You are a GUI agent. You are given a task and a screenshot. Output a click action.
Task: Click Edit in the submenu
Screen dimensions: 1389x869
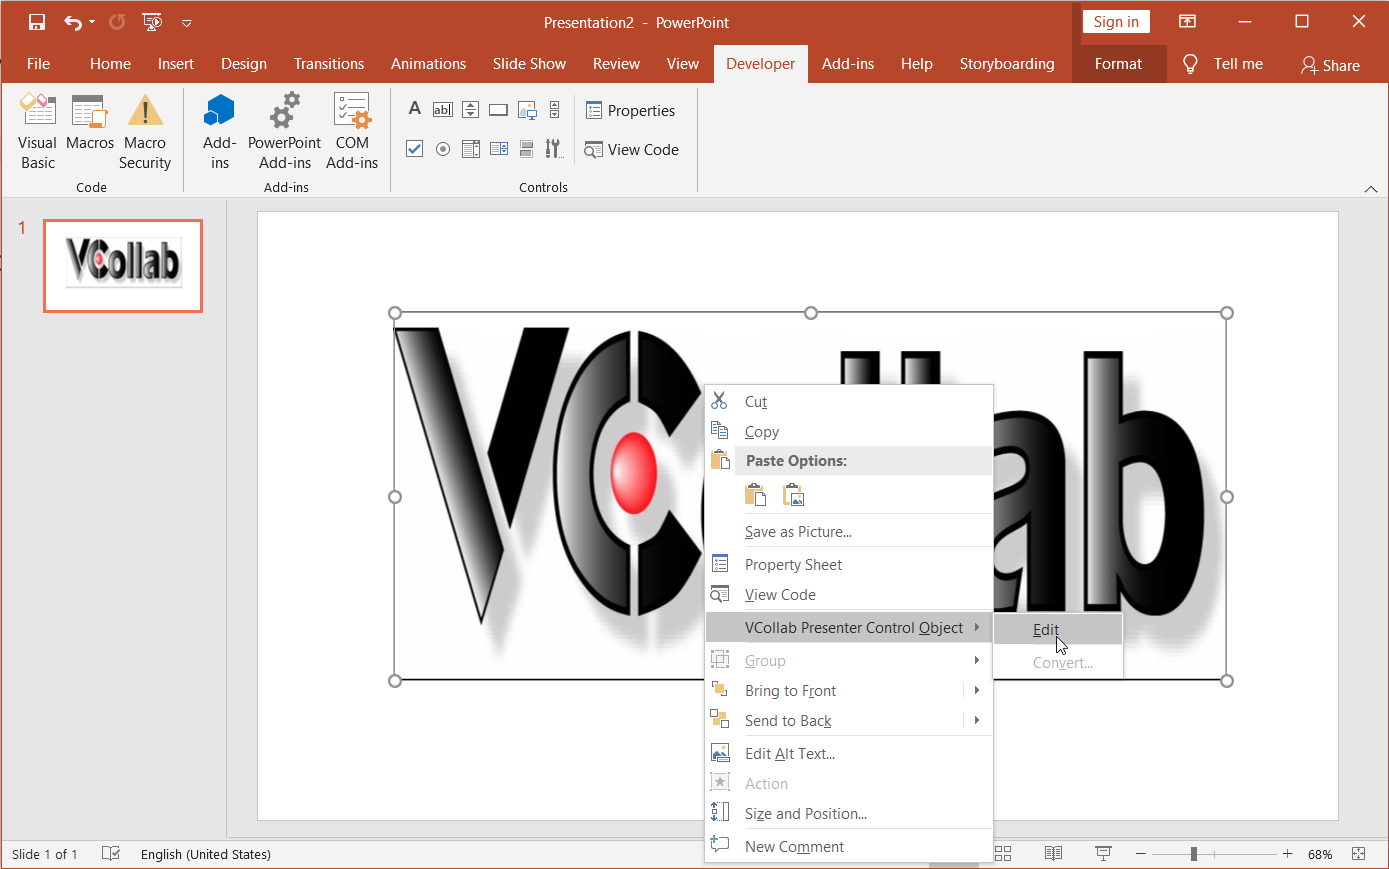[1058, 630]
